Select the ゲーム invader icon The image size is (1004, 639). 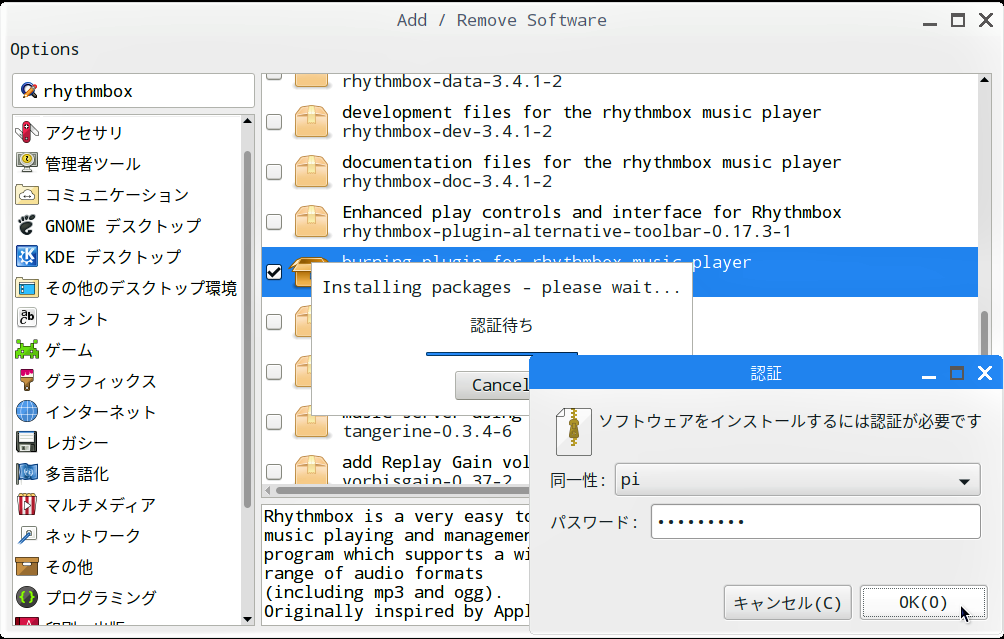click(27, 350)
